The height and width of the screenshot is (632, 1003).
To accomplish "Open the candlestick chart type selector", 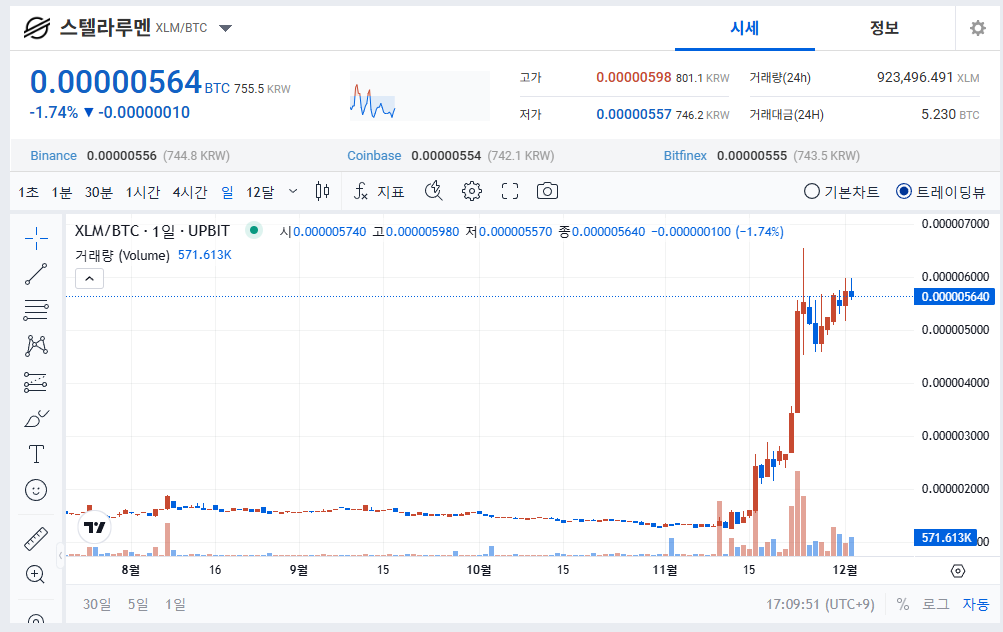I will click(322, 191).
